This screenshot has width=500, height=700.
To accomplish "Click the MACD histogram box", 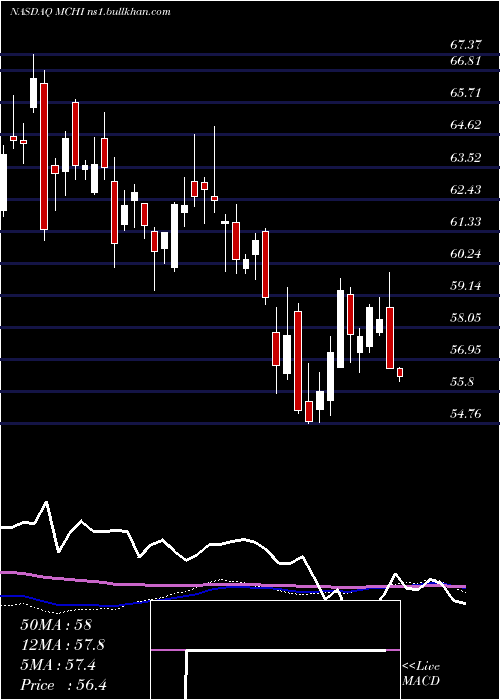I will [x=275, y=650].
